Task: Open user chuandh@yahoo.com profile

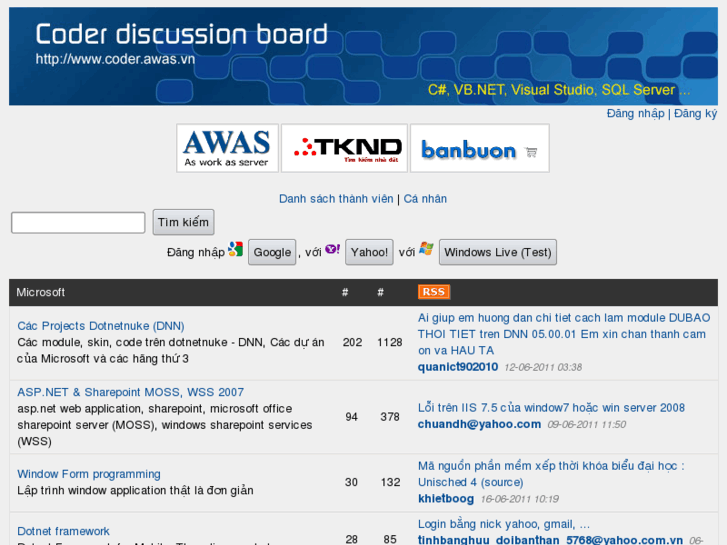Action: [x=479, y=424]
